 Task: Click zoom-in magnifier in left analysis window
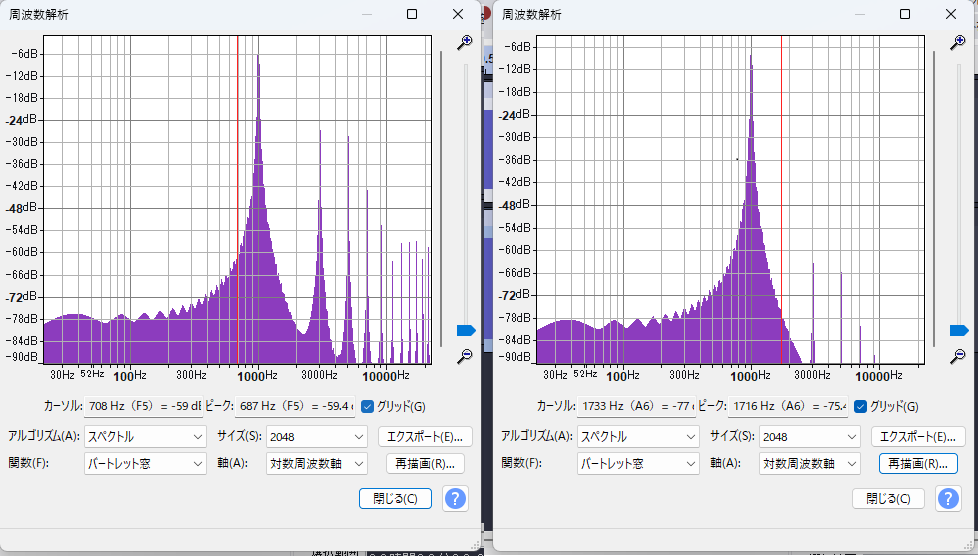464,42
